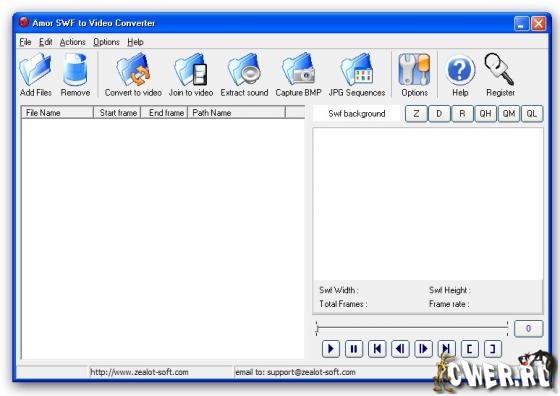Image resolution: width=560 pixels, height=396 pixels.
Task: Open the blue Help question icon
Action: coord(460,70)
